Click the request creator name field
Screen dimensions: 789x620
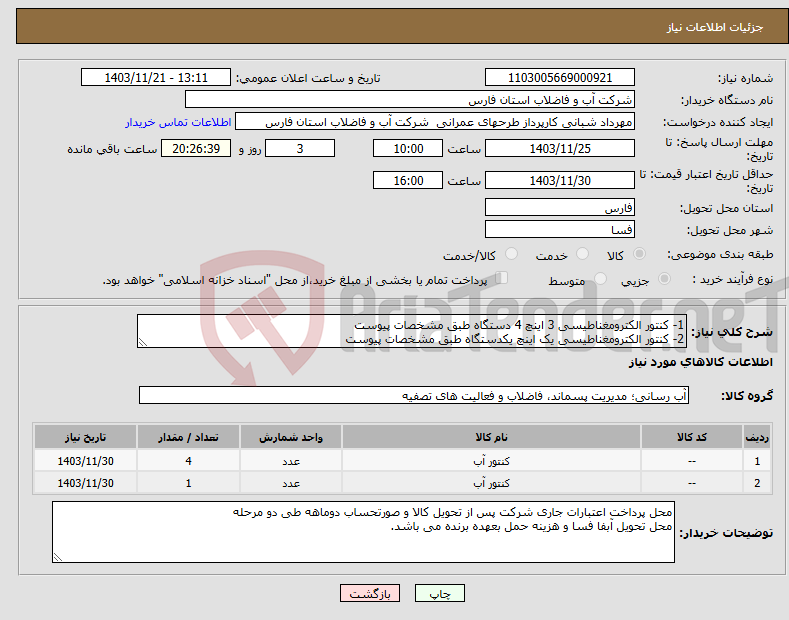435,122
